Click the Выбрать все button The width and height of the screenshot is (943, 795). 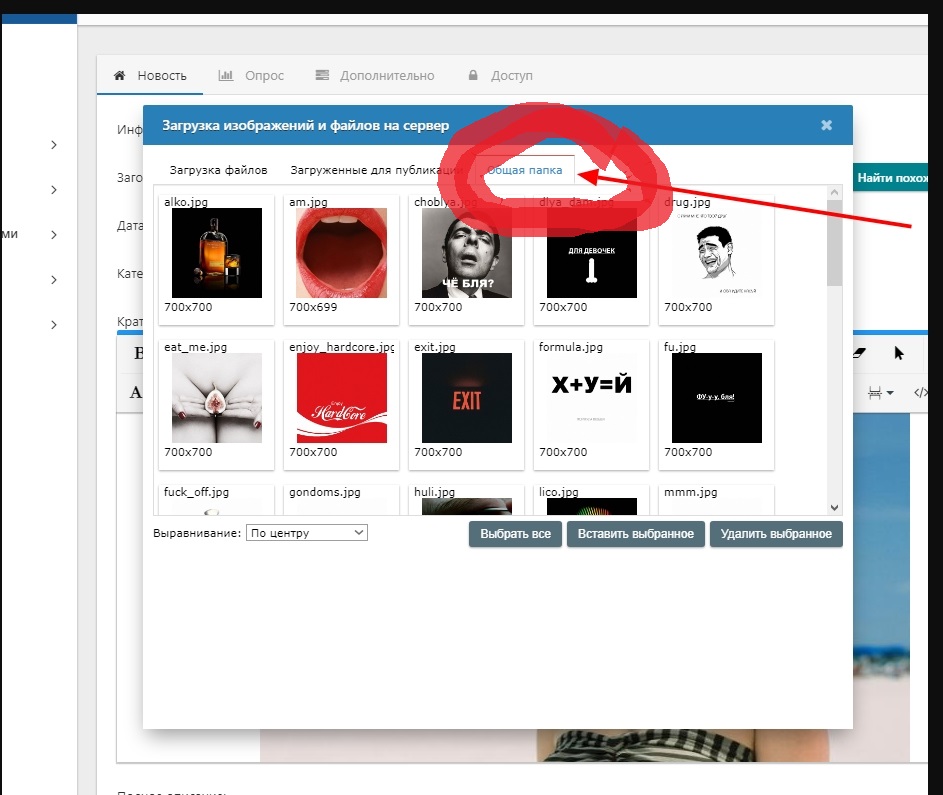(515, 534)
